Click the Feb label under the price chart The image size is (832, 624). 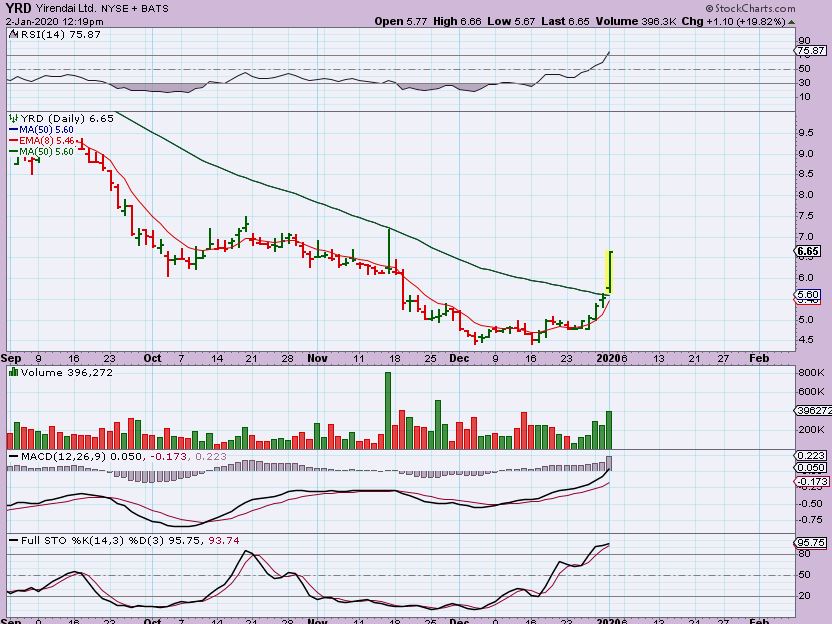point(759,358)
